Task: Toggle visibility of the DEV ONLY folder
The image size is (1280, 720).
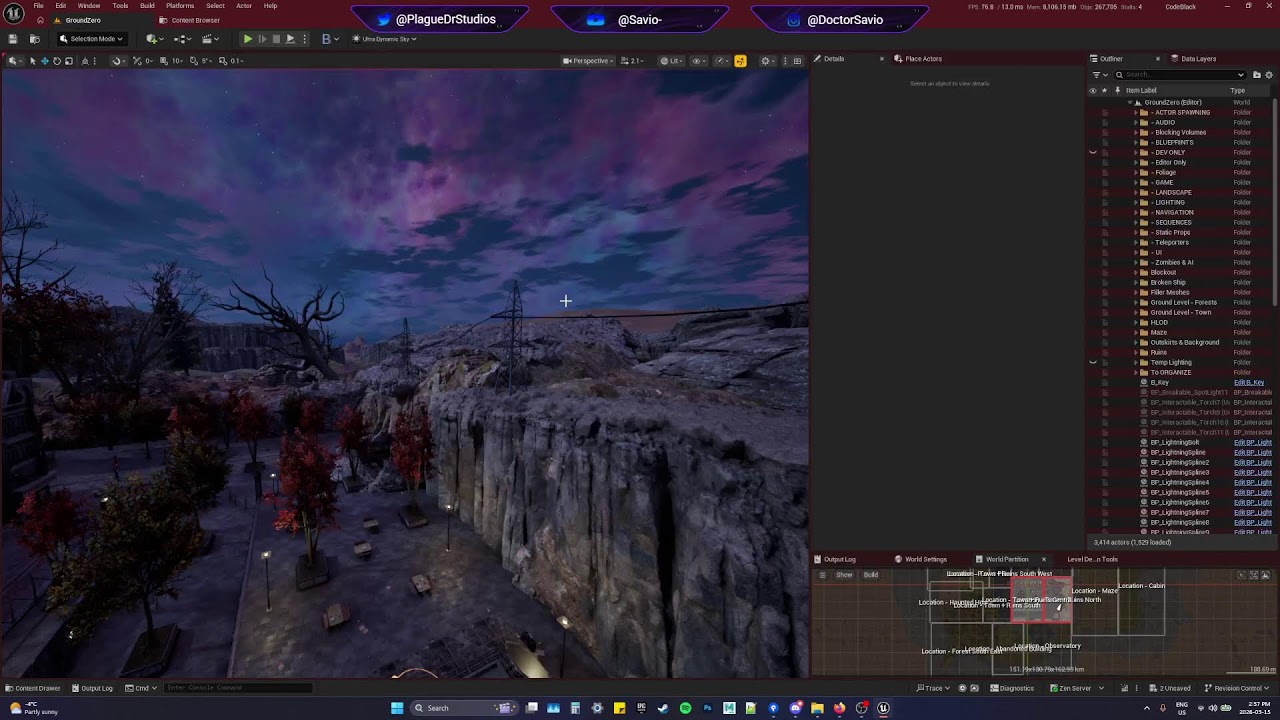Action: coord(1093,152)
